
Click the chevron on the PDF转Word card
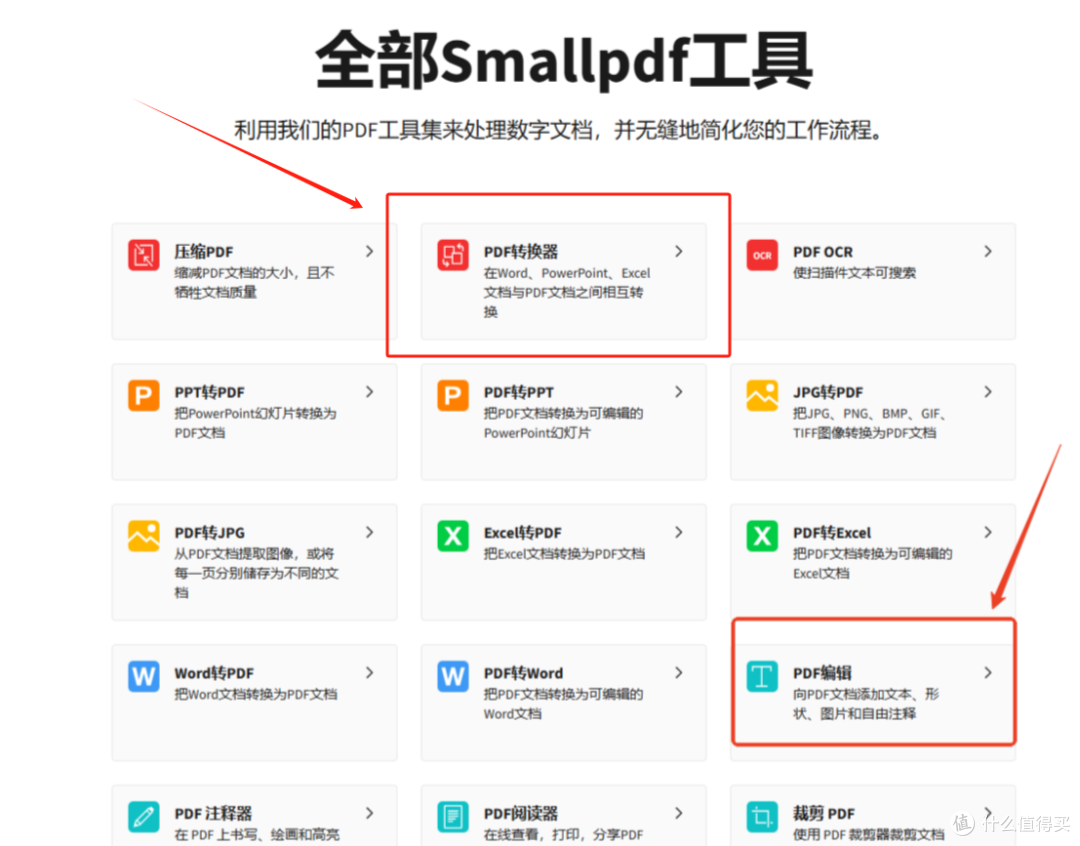pyautogui.click(x=679, y=673)
